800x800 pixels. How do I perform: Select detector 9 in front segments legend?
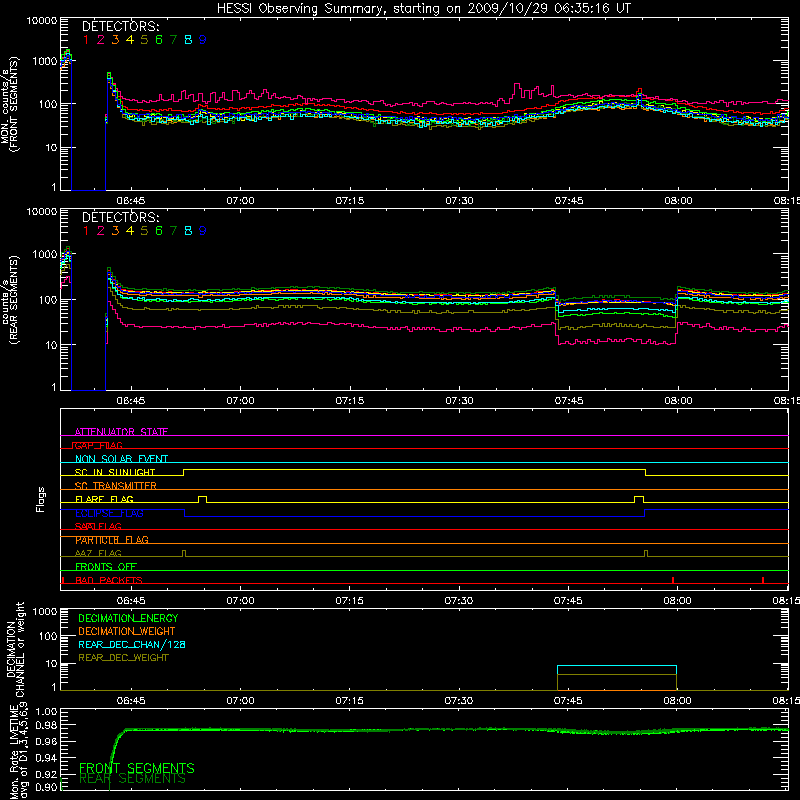click(203, 40)
